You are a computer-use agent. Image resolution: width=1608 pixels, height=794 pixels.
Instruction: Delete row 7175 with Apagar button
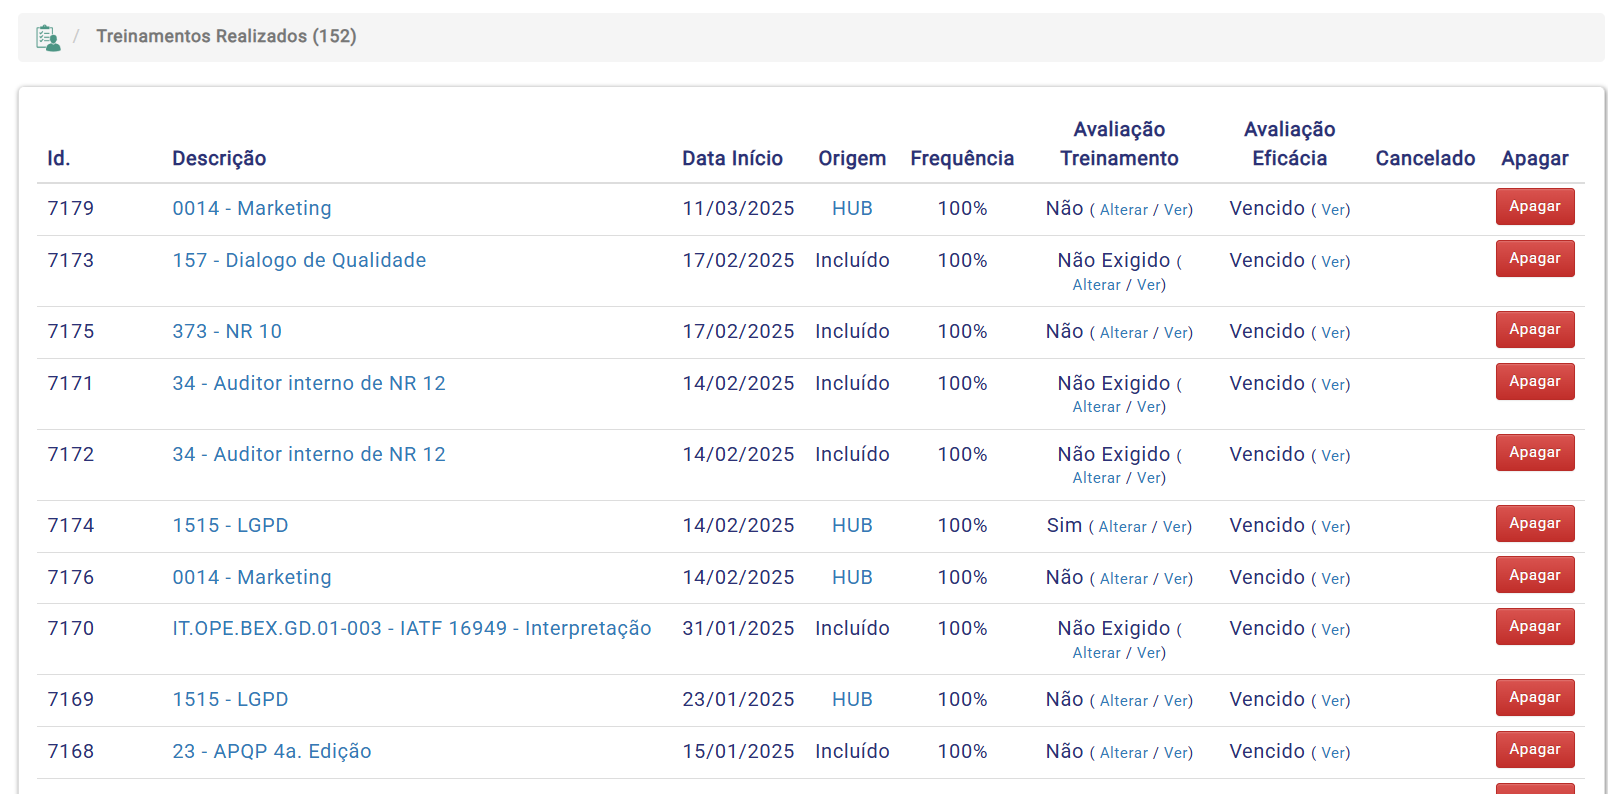[1535, 330]
